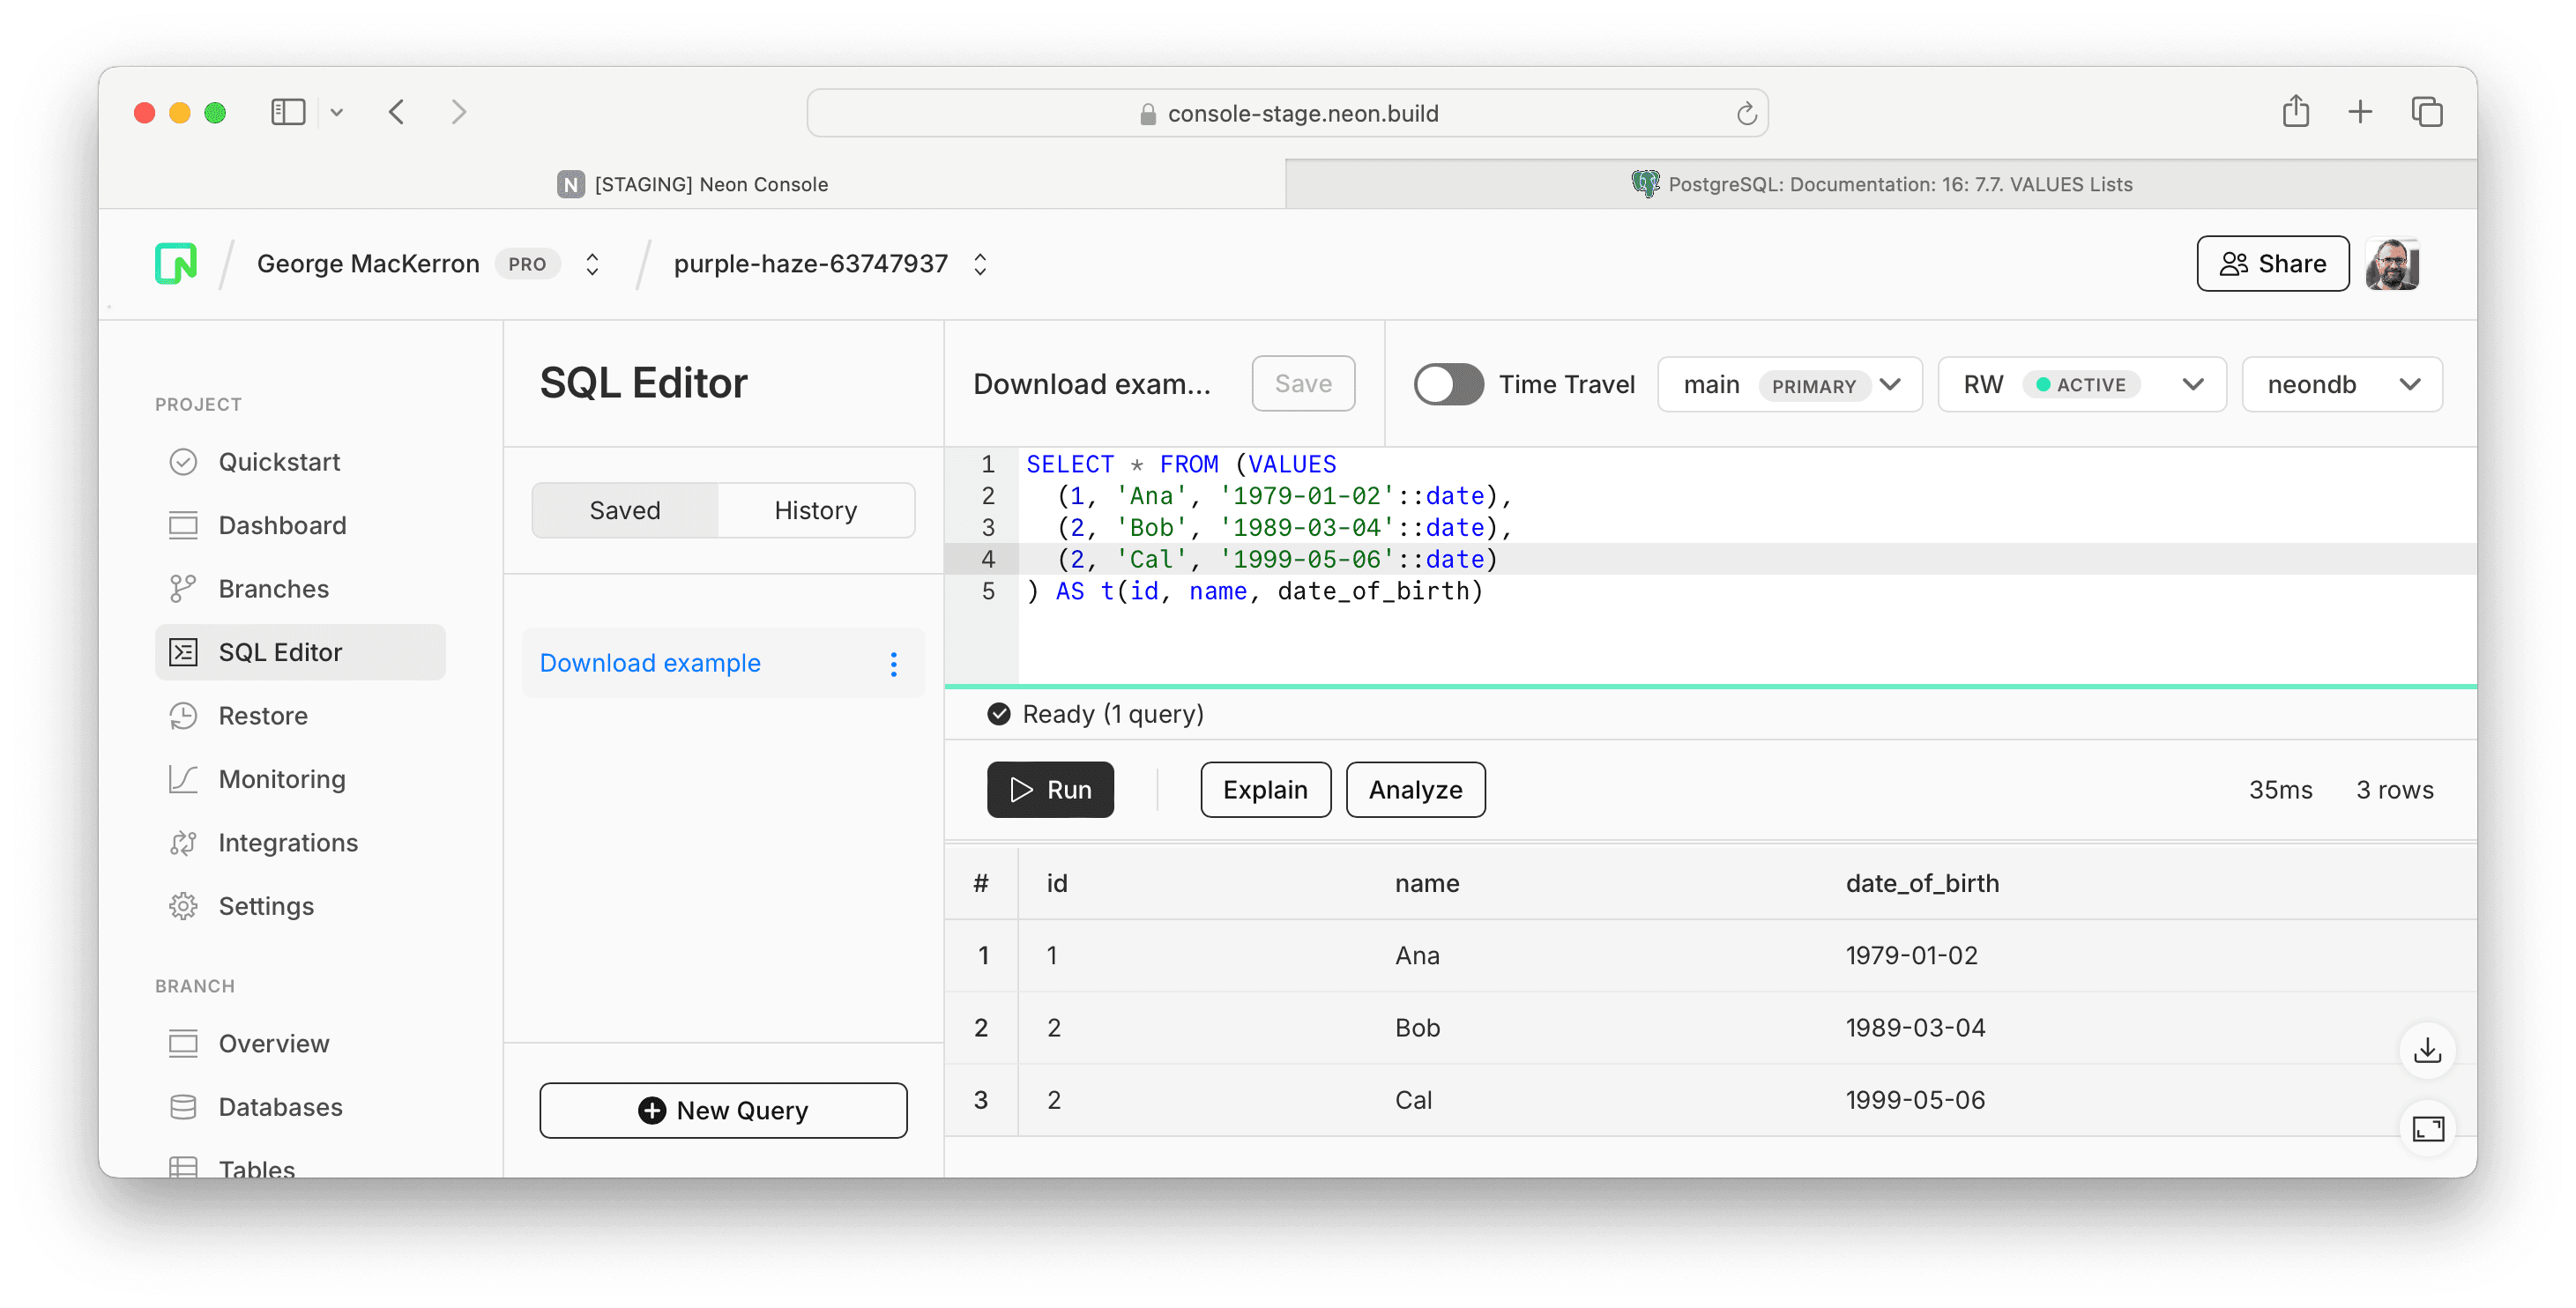Screen dimensions: 2576x1308
Task: Open the user avatar menu
Action: [2391, 264]
